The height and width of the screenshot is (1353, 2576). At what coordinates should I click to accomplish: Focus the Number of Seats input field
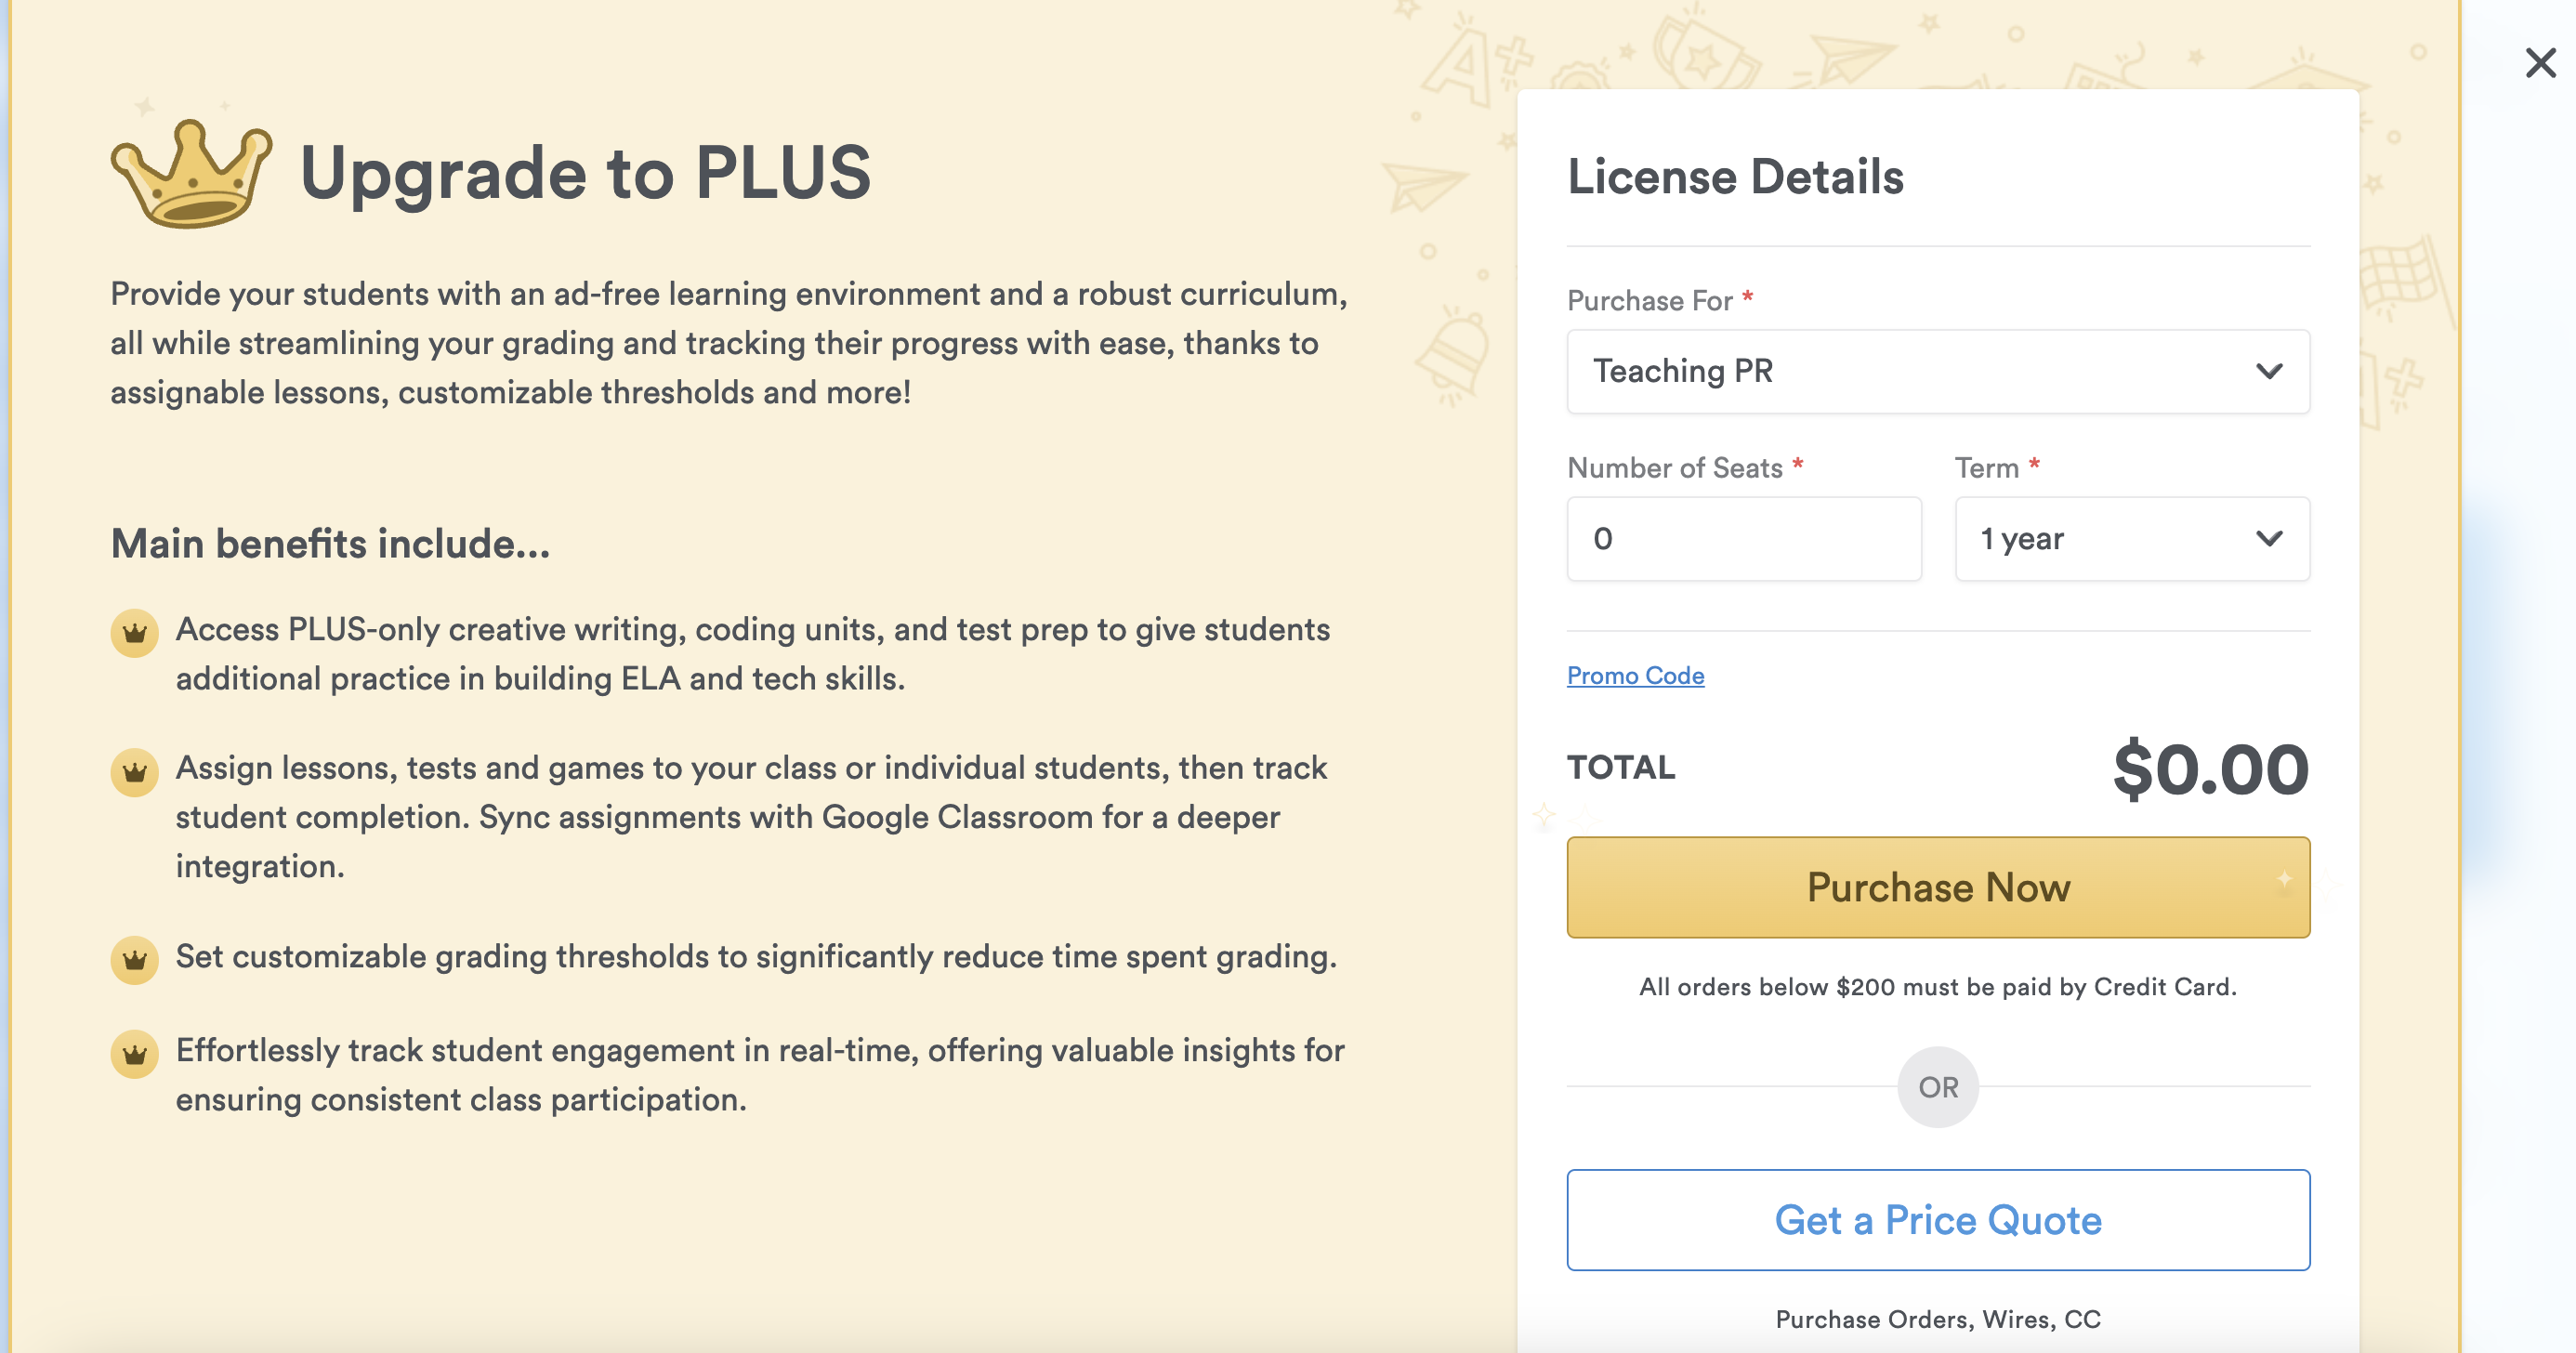point(1743,539)
